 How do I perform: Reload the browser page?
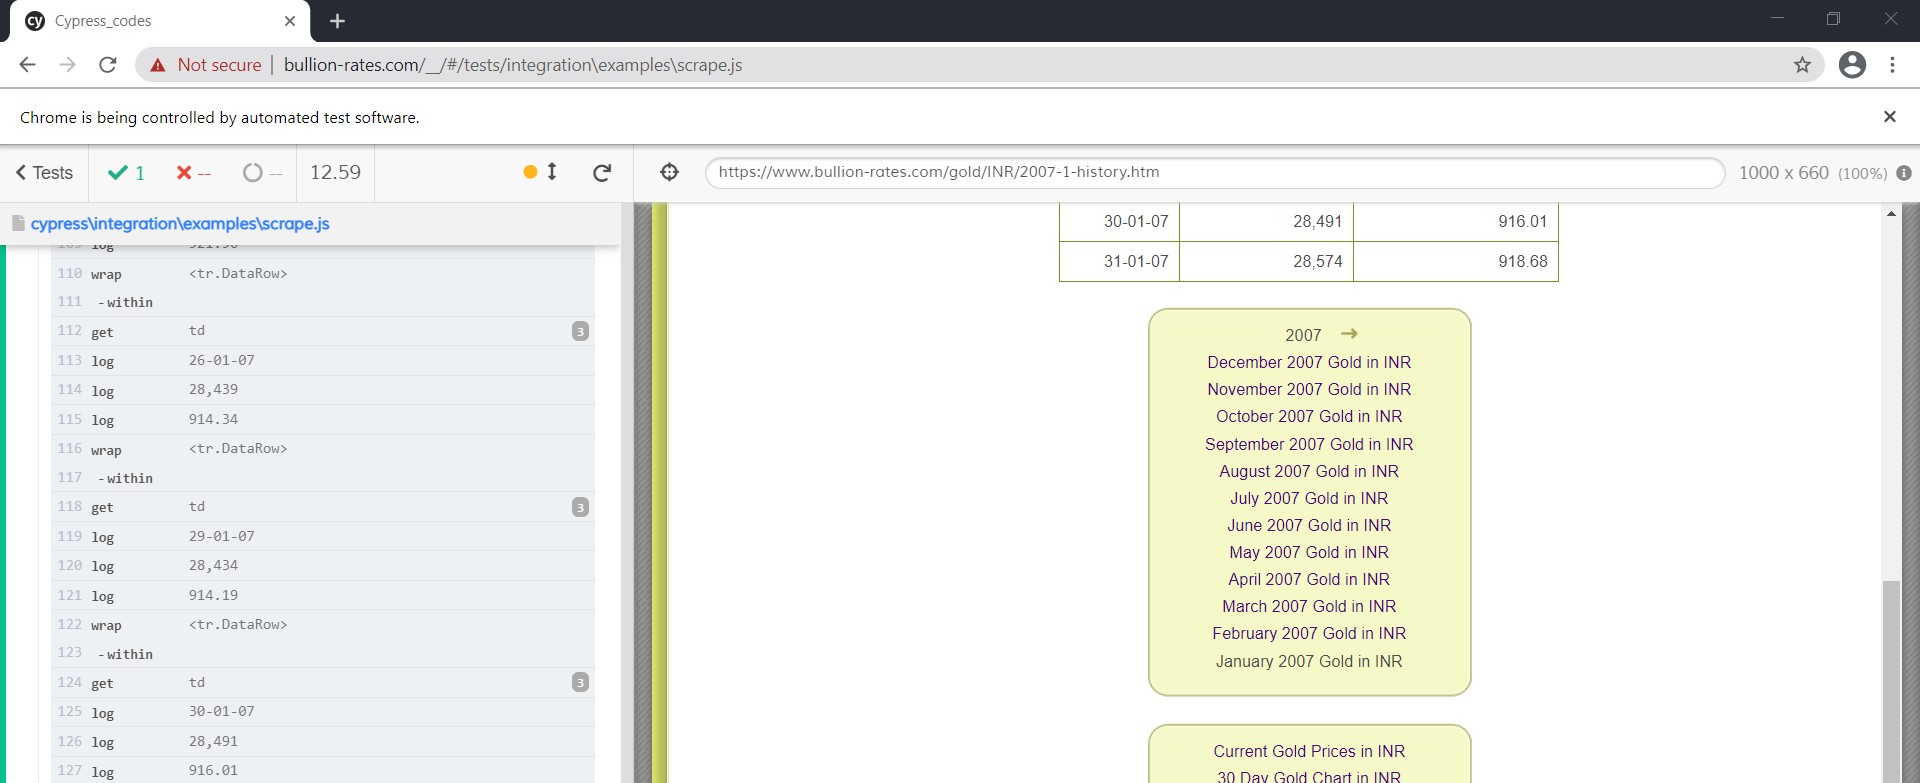[x=108, y=65]
